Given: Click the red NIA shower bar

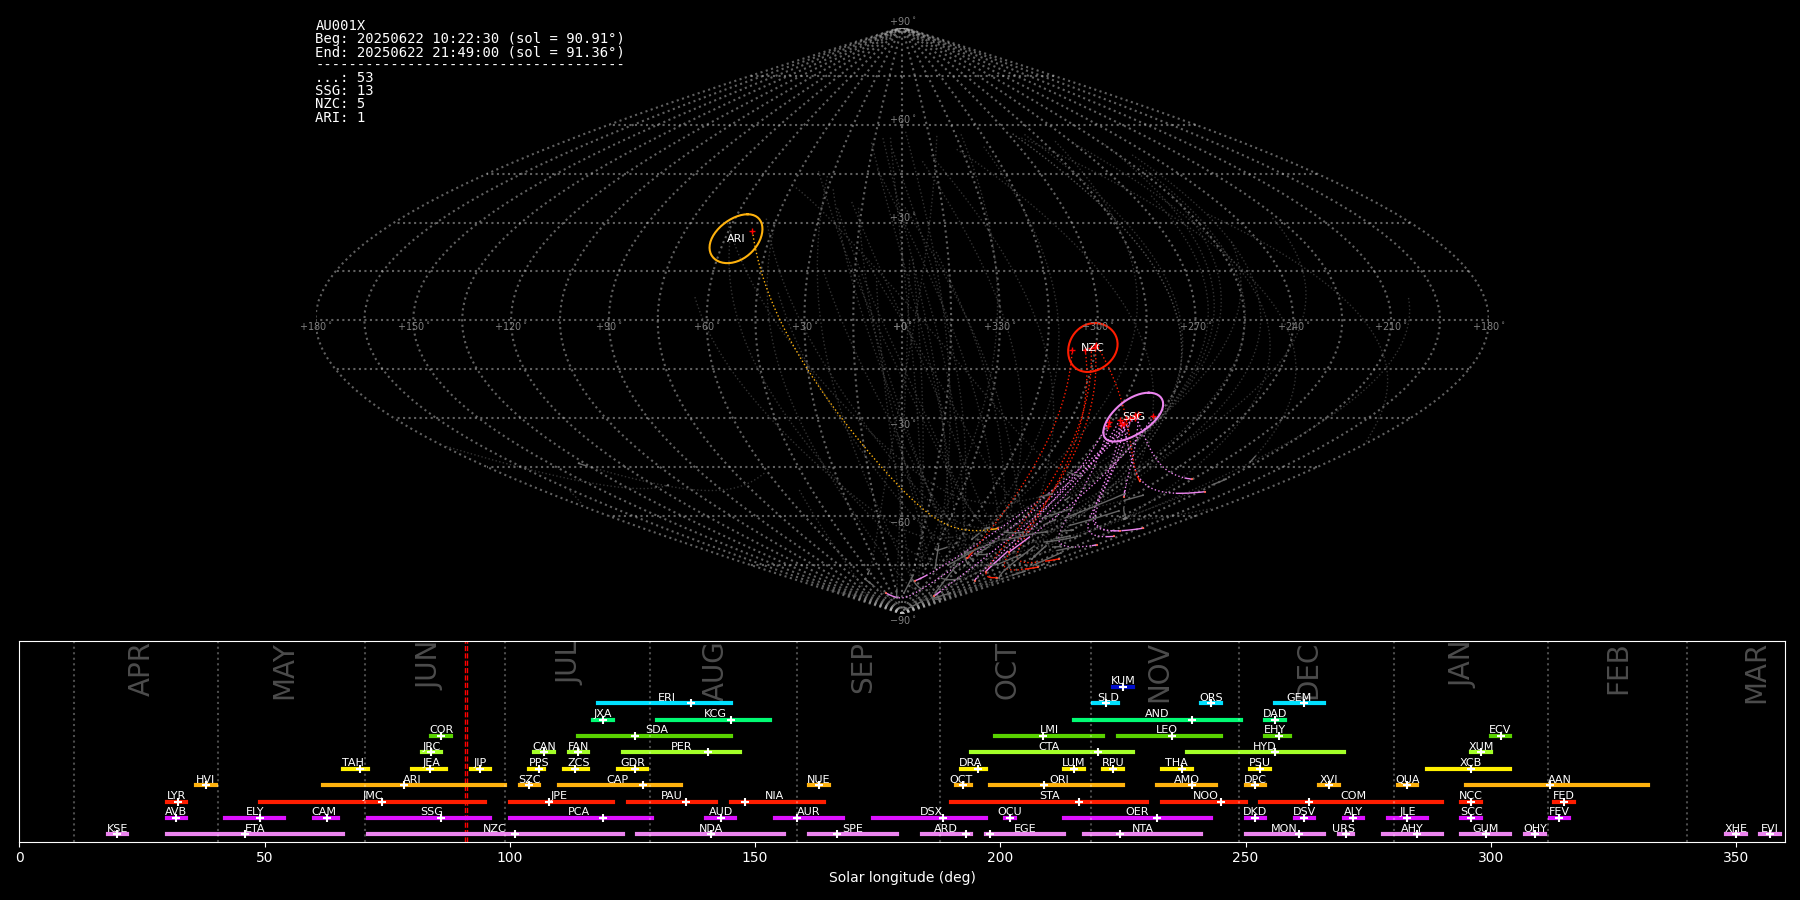Looking at the screenshot, I should (777, 802).
